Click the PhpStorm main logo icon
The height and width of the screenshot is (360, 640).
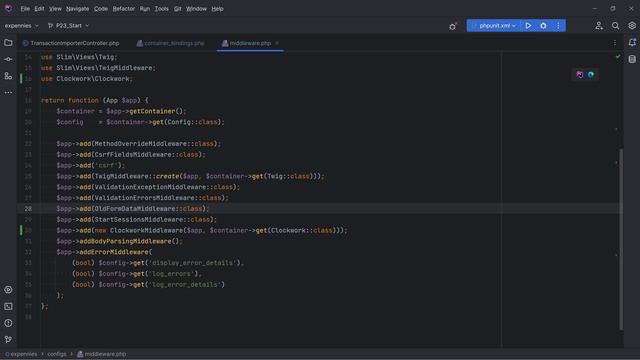(8, 8)
